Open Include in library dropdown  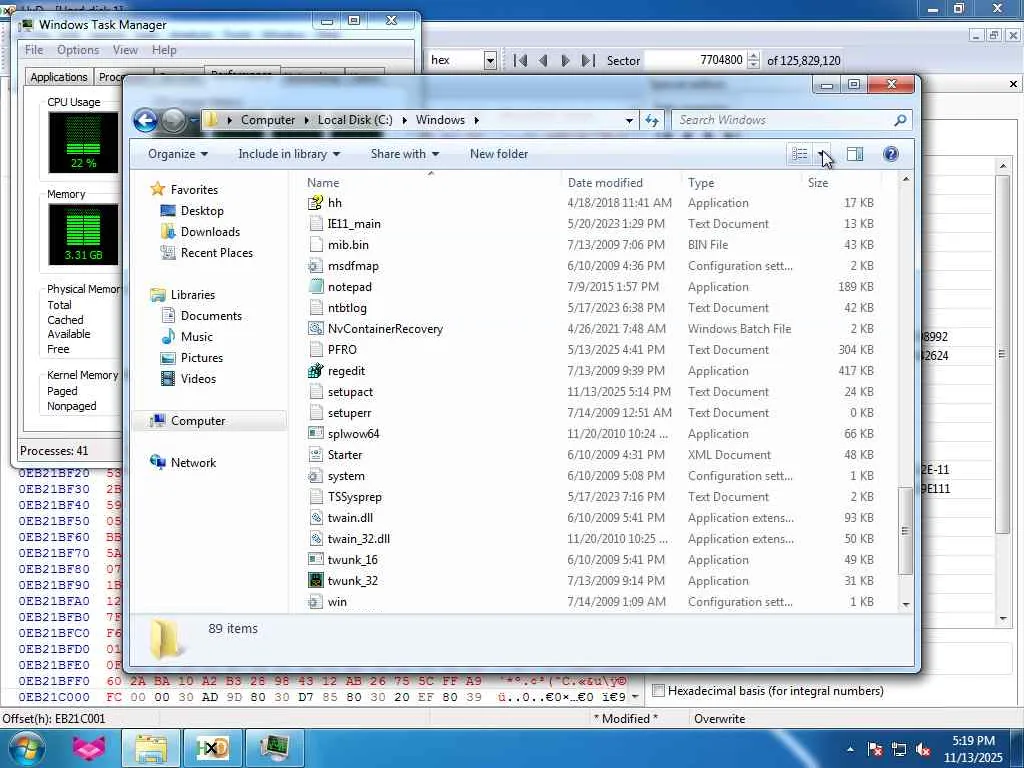point(289,154)
